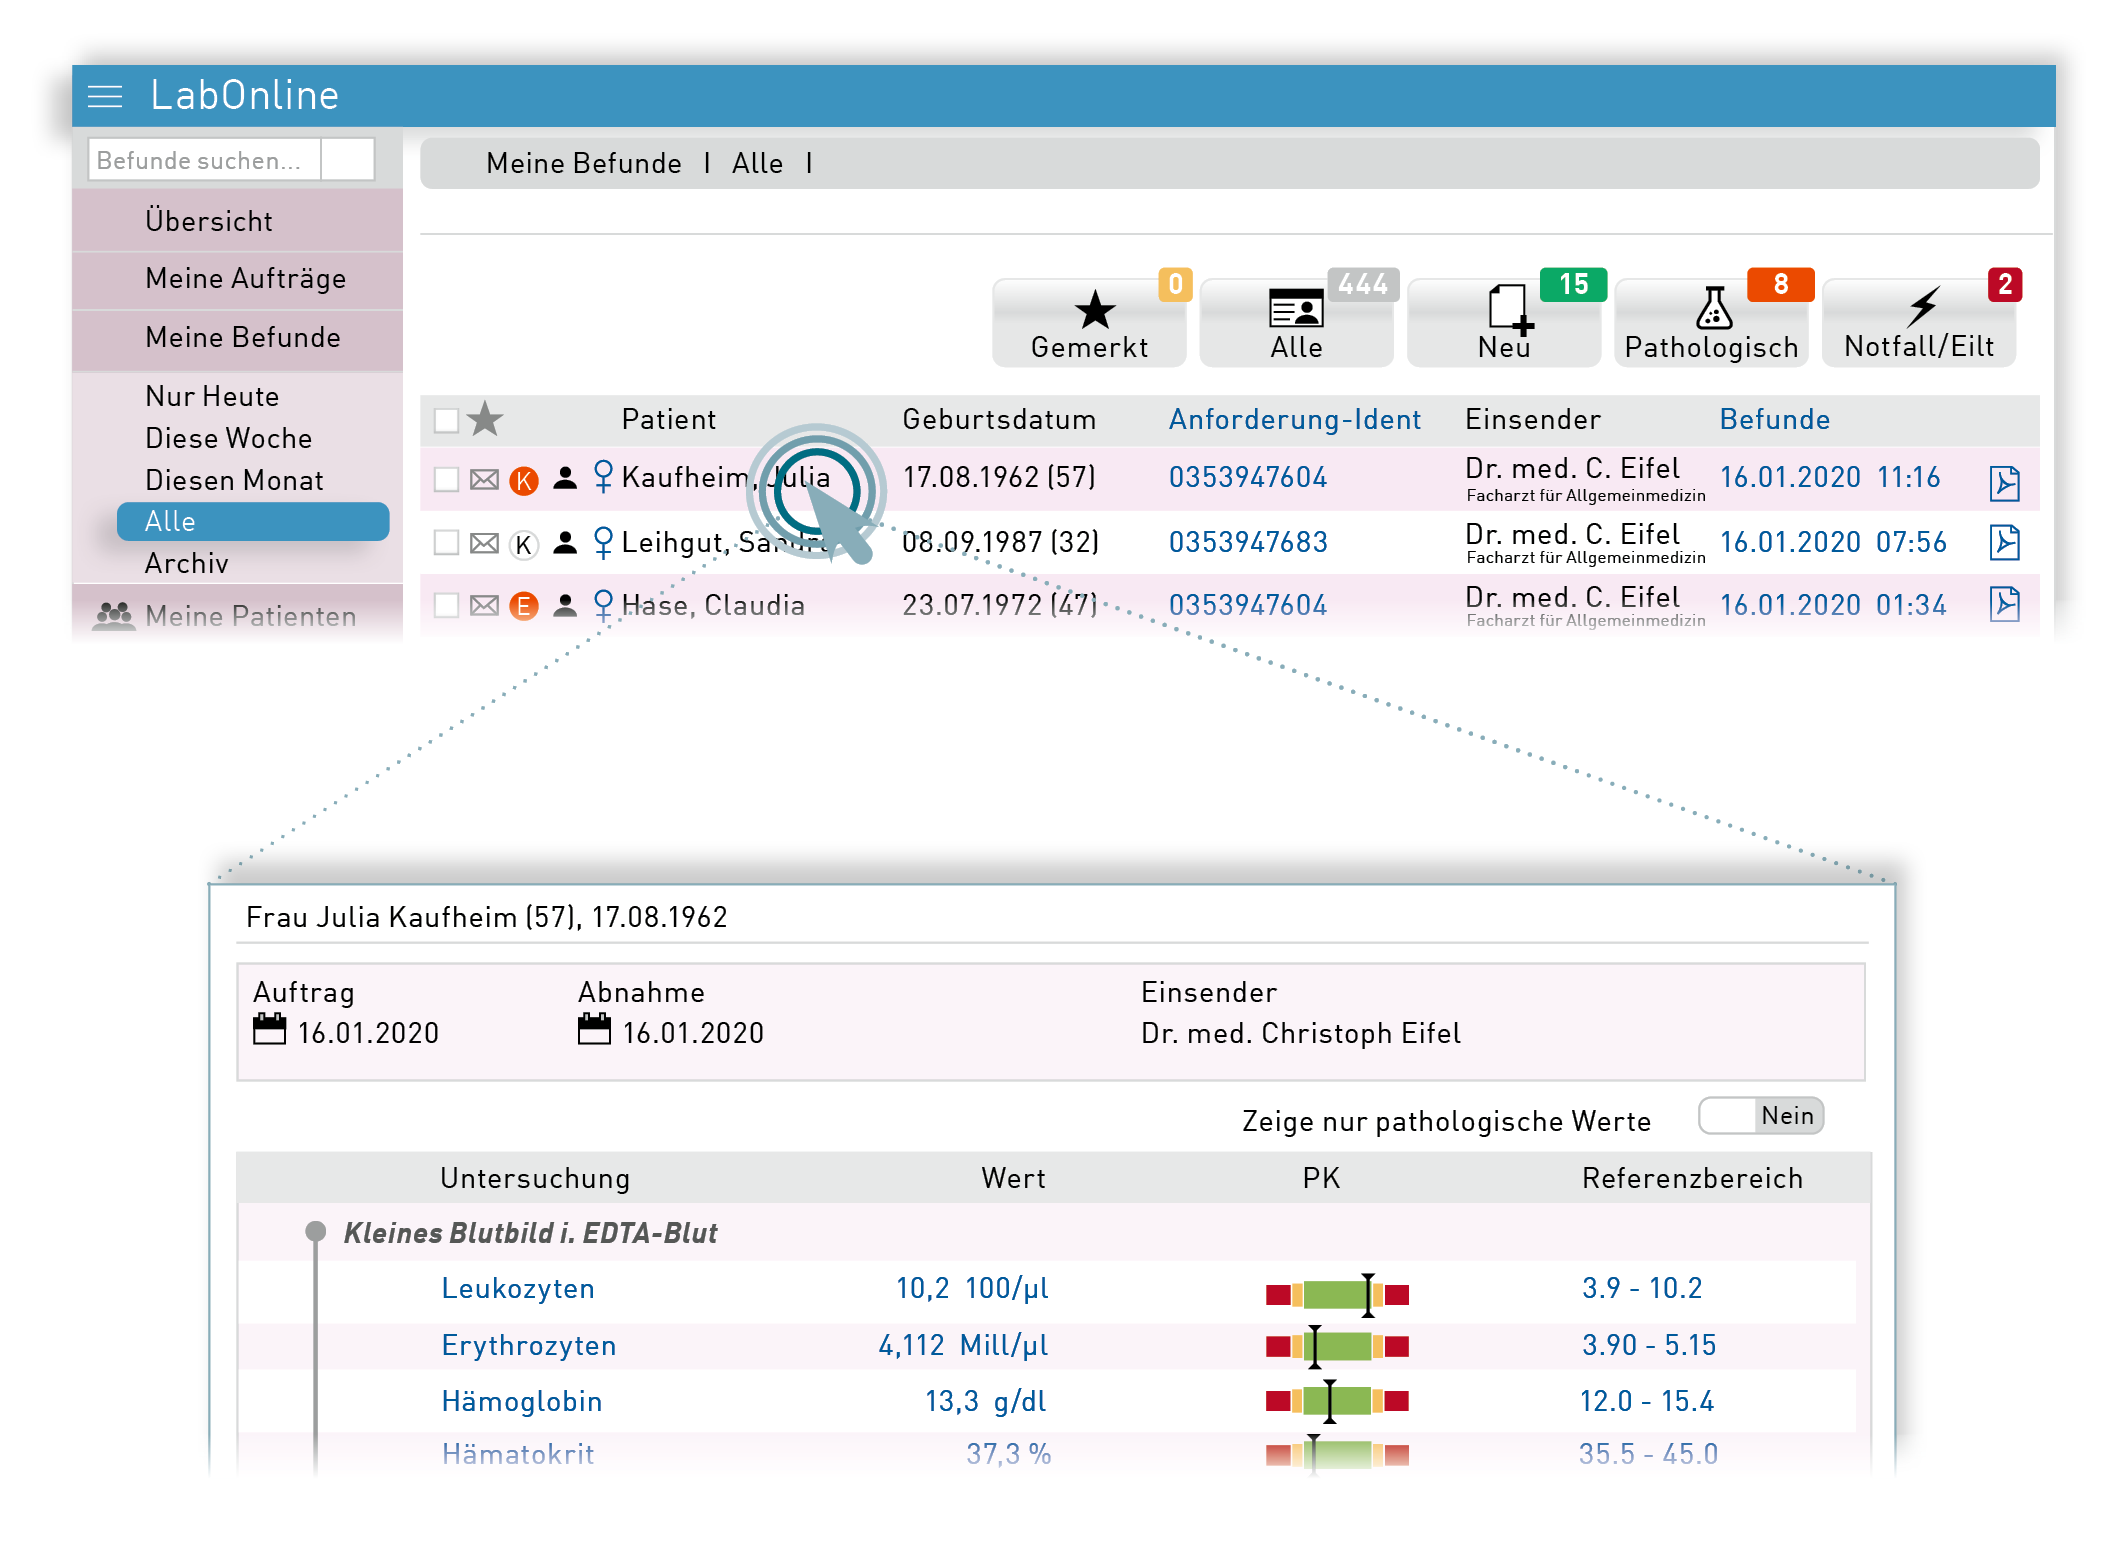The image size is (2109, 1567).
Task: Sort by Befunde column header
Action: point(1775,419)
